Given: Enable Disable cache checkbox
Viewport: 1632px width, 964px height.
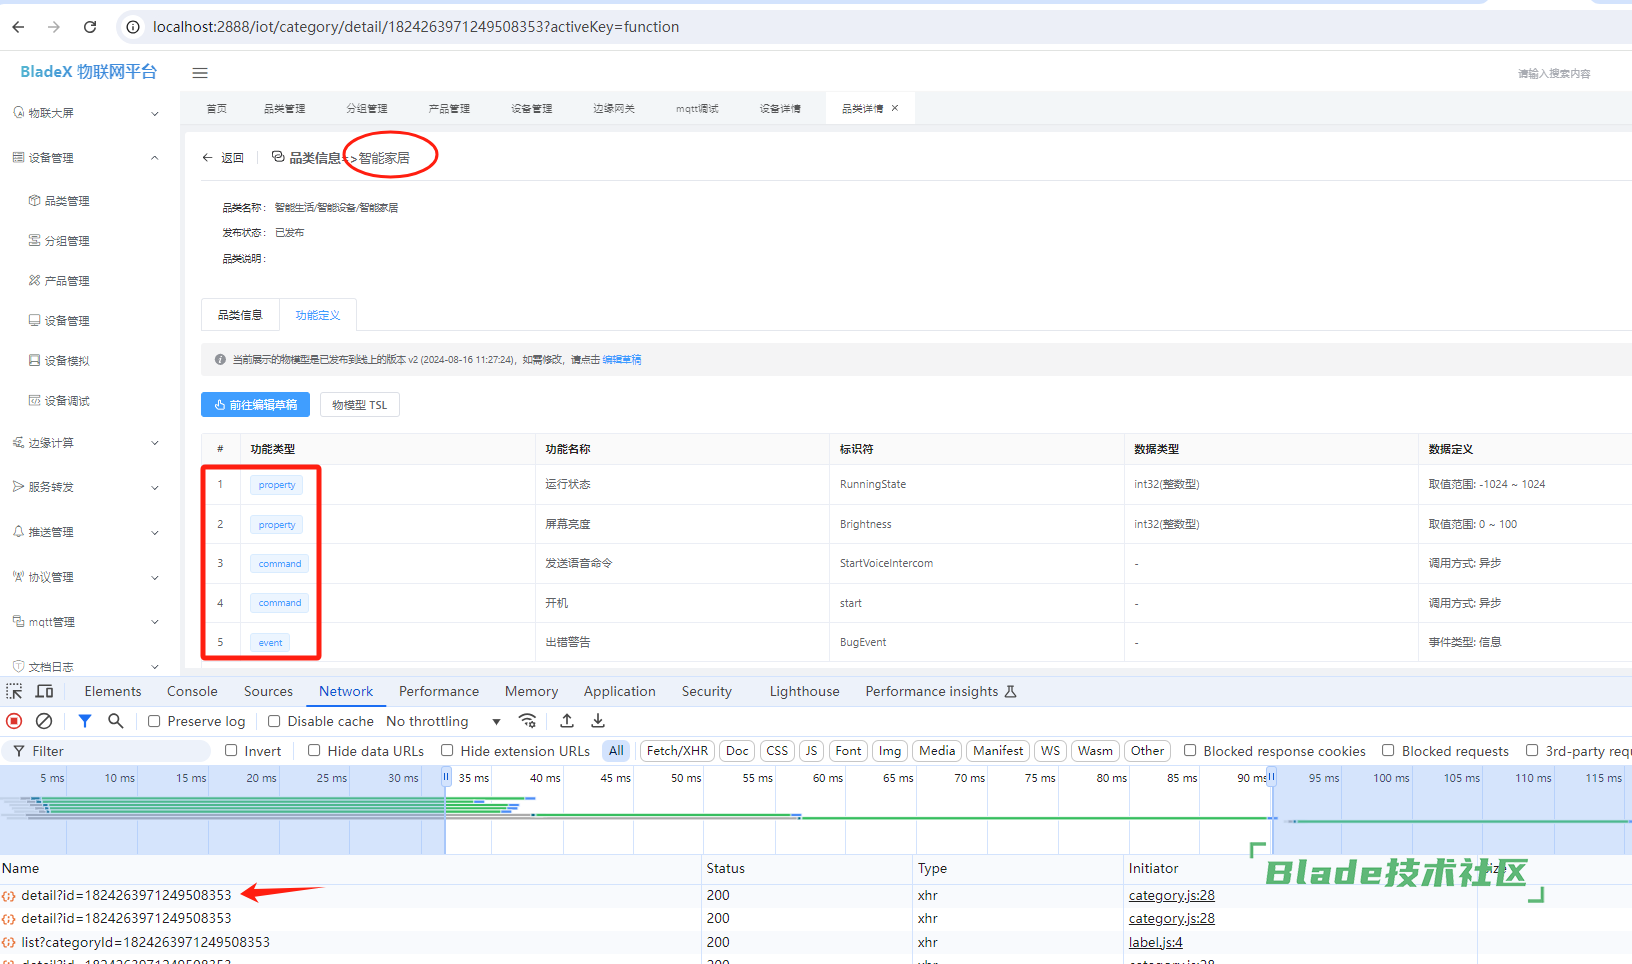Looking at the screenshot, I should 274,721.
